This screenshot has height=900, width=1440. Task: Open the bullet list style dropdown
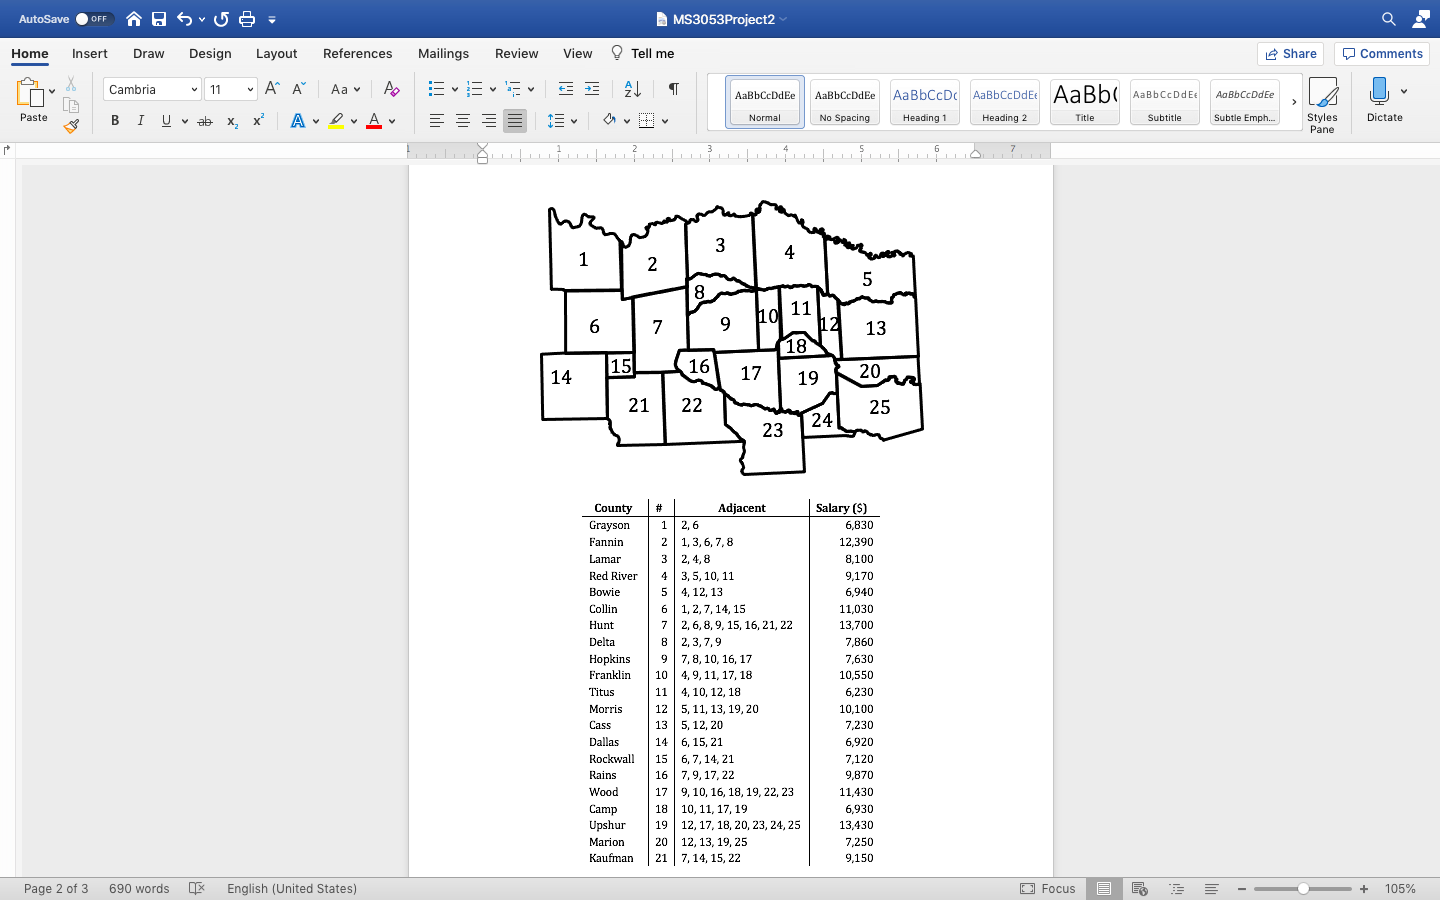tap(454, 89)
